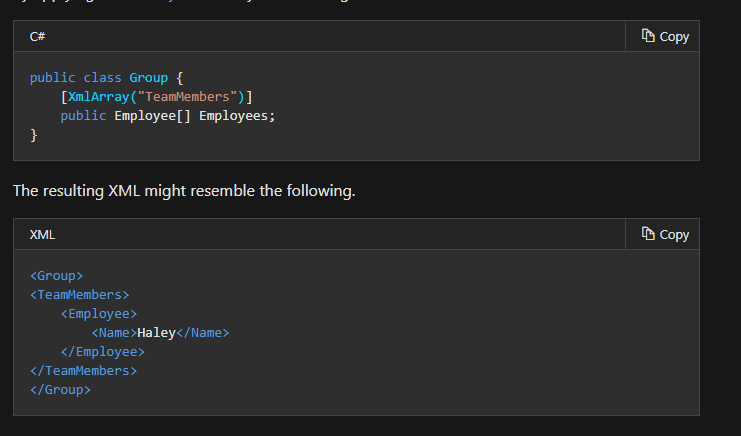This screenshot has width=741, height=436.
Task: Click the XML language label
Action: pos(42,234)
